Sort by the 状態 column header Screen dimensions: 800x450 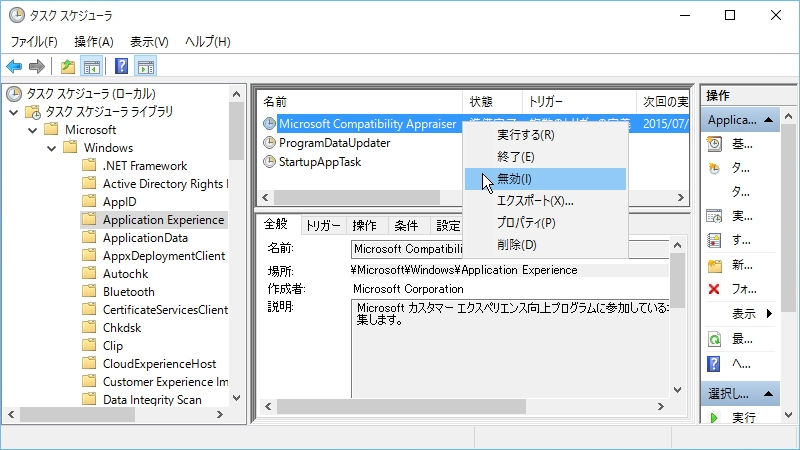[x=492, y=102]
